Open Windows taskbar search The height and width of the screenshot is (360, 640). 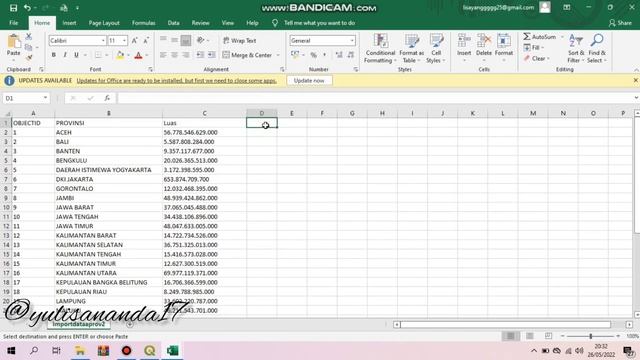pos(34,351)
